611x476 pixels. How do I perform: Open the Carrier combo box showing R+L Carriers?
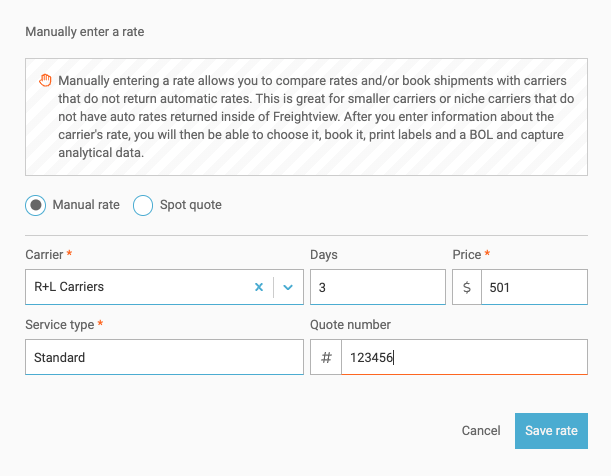click(135, 287)
